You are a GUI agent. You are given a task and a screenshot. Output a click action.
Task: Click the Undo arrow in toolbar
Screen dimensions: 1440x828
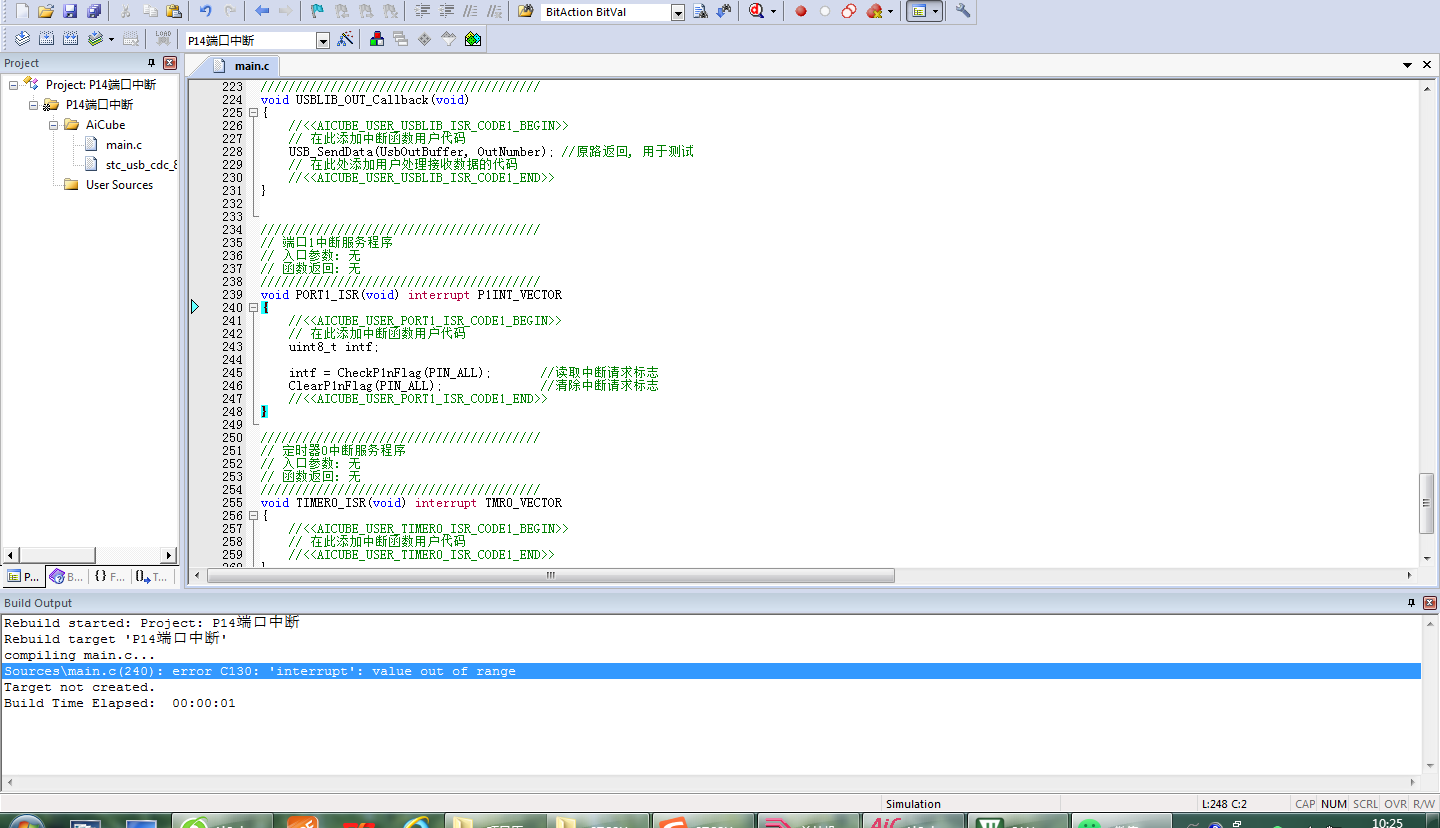click(205, 12)
